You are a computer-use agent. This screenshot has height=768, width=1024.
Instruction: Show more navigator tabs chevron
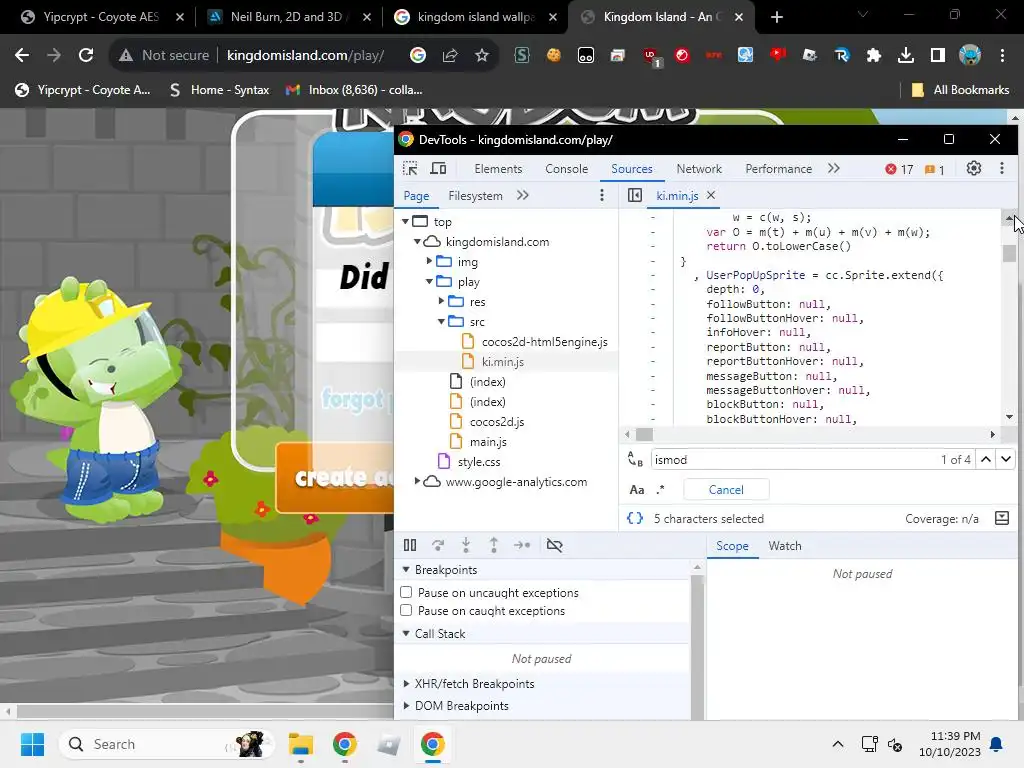tap(522, 195)
